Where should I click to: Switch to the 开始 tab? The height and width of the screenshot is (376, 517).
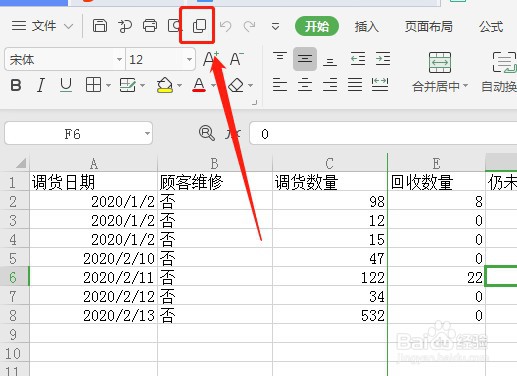click(317, 26)
